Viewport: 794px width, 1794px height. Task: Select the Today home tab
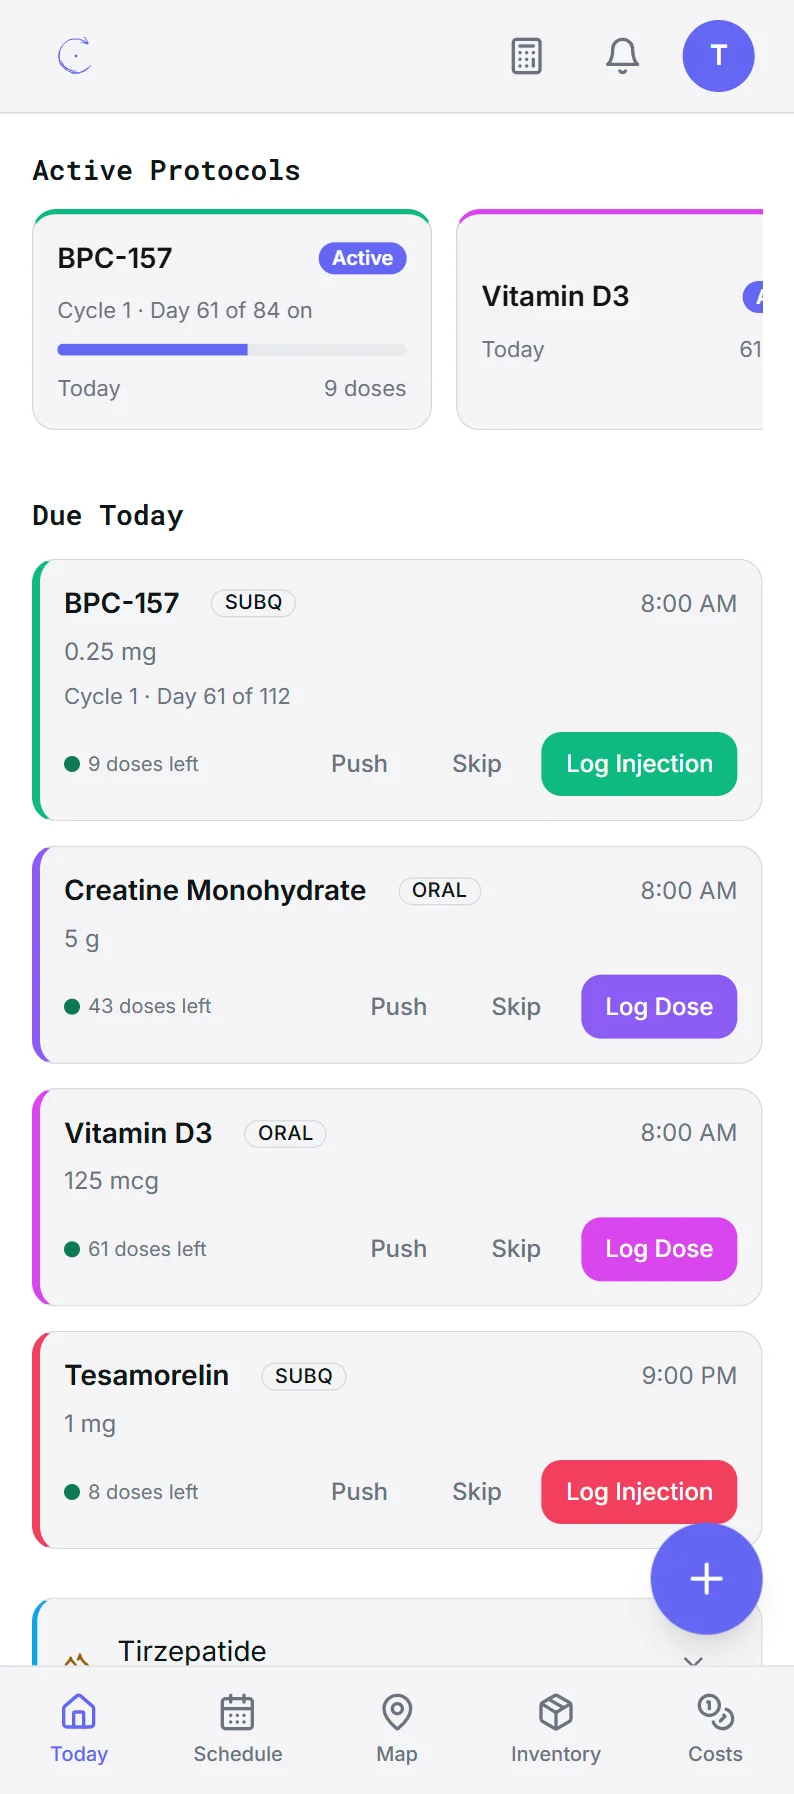79,1730
